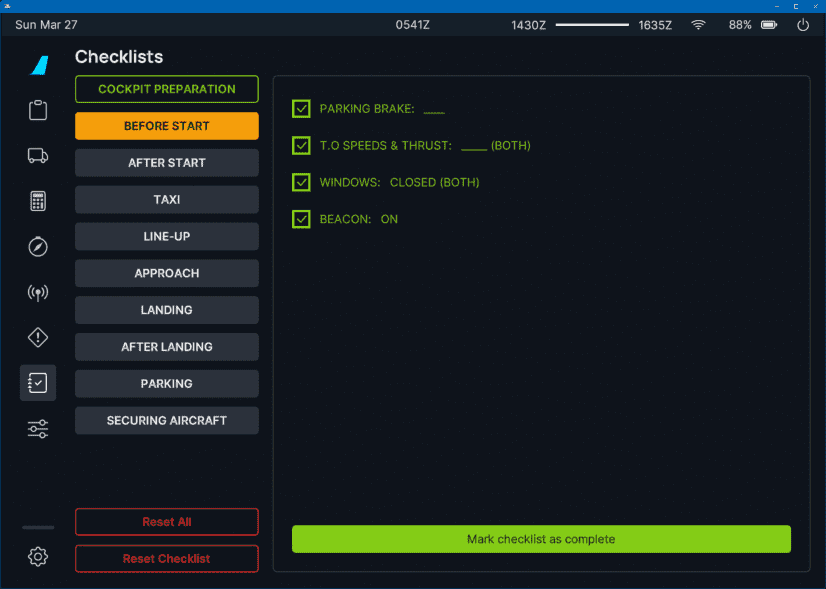Open the Presets sliders icon in sidebar
Image resolution: width=826 pixels, height=589 pixels.
38,429
